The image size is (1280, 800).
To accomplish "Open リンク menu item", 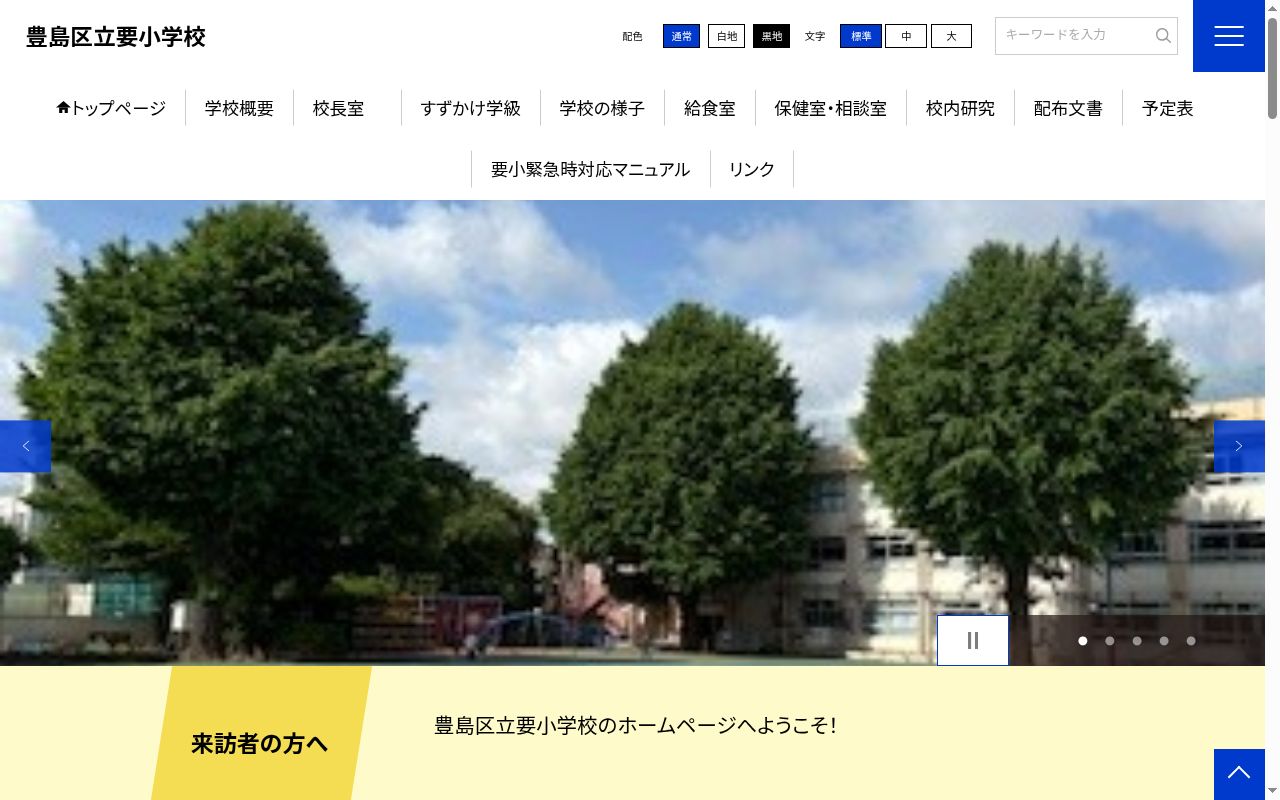I will [752, 169].
